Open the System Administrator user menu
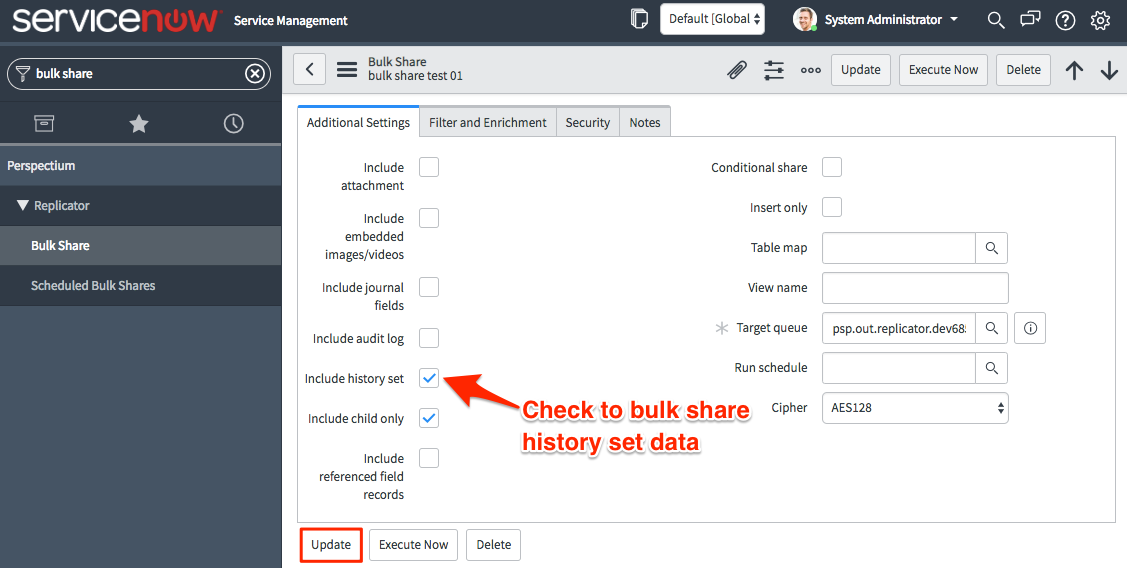This screenshot has width=1127, height=568. click(891, 20)
